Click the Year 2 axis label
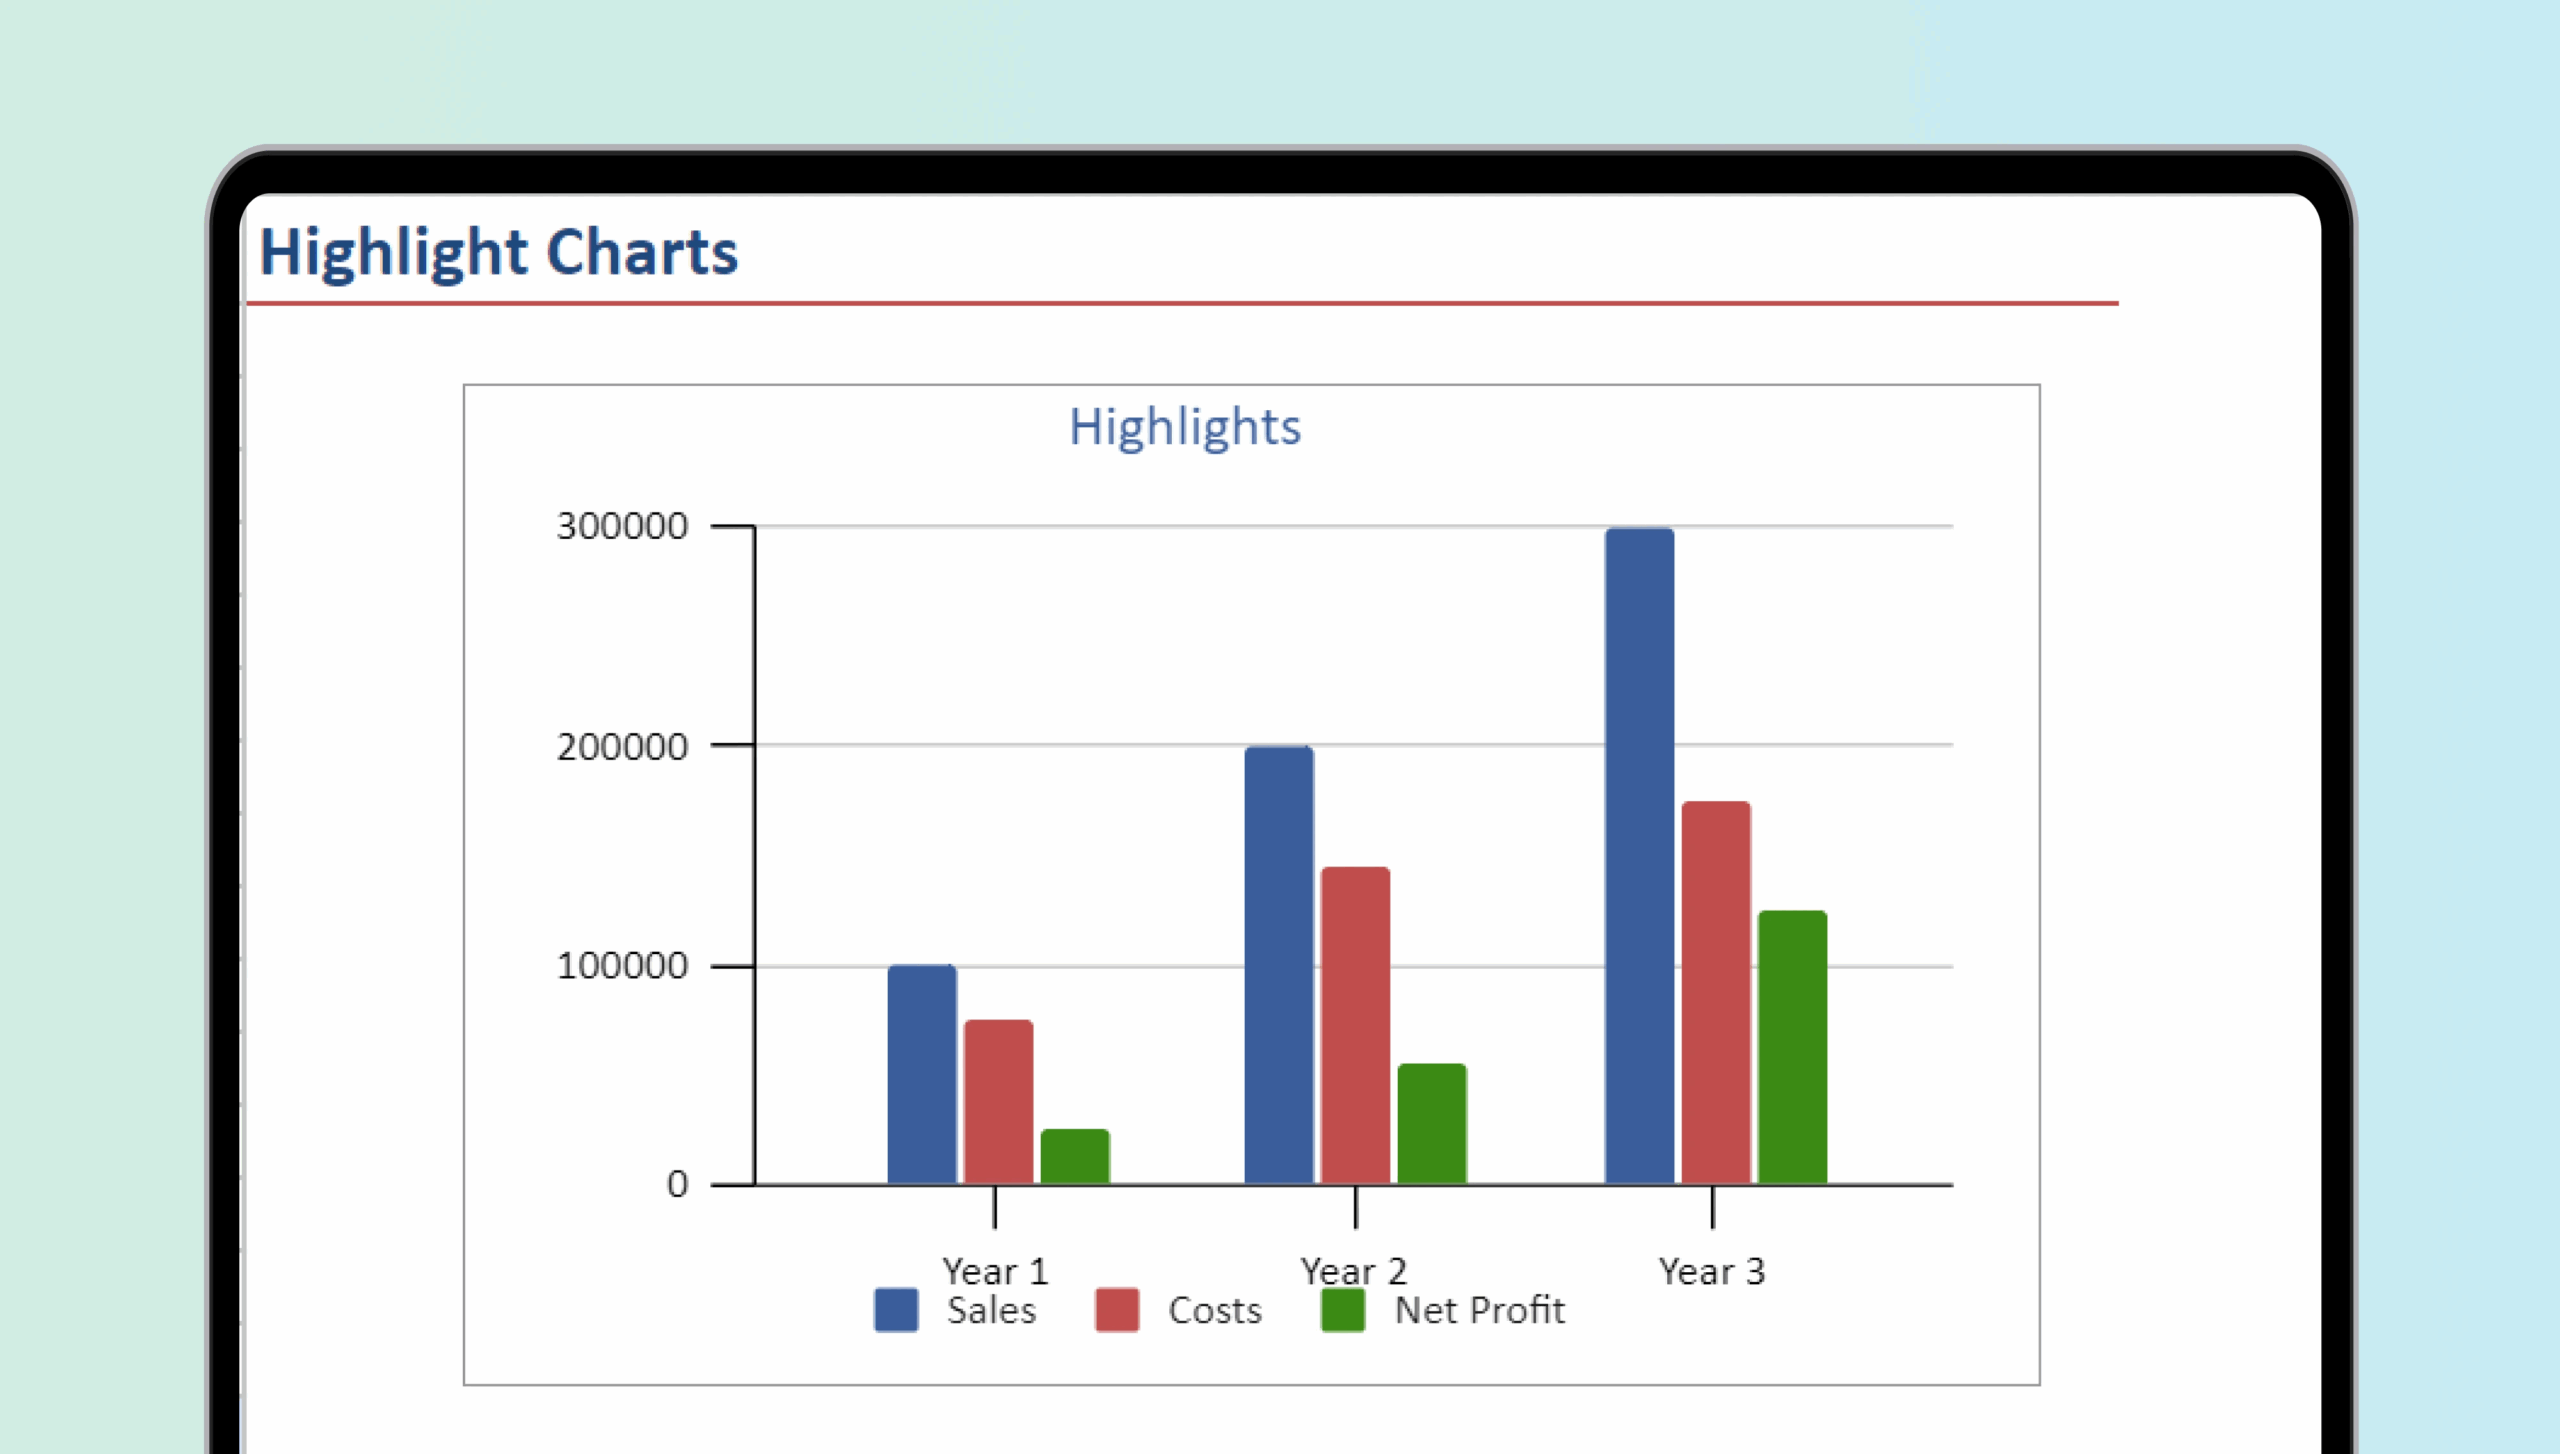Screen dimensions: 2560x1454 tap(1353, 1271)
